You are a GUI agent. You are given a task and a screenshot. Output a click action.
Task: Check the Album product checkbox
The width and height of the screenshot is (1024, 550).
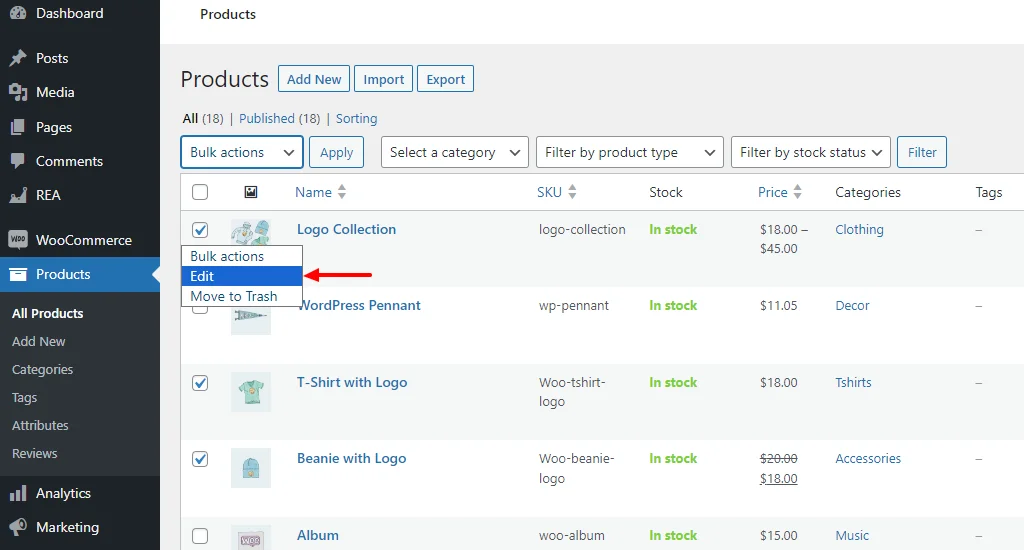click(x=200, y=536)
